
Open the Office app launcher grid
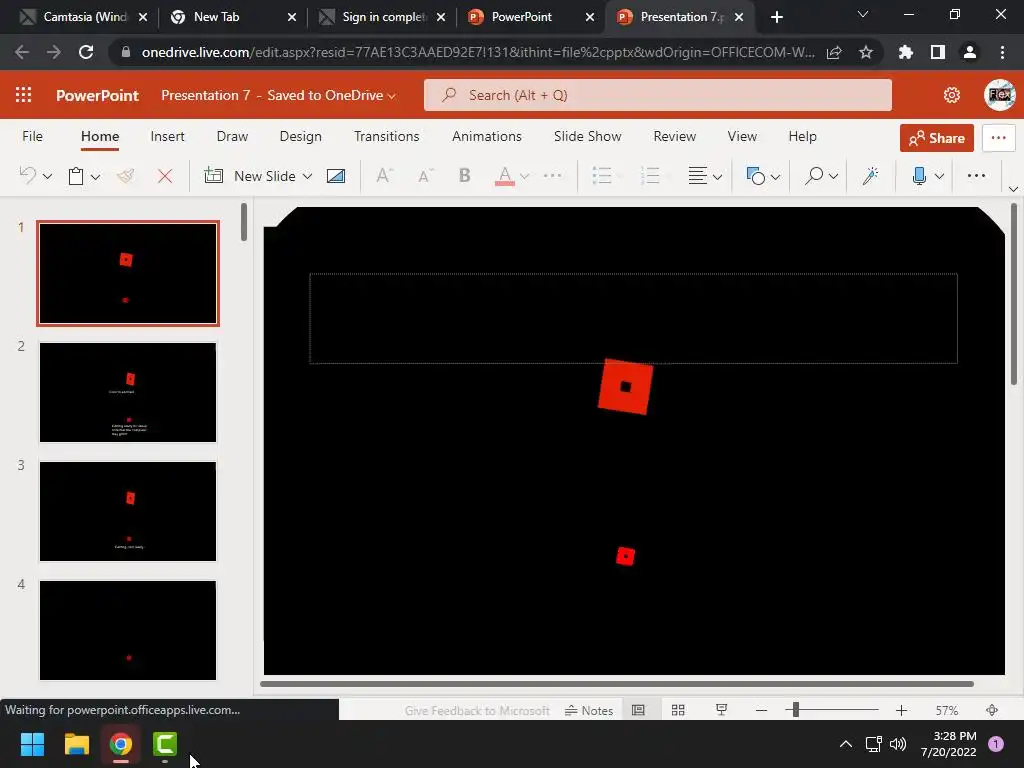pyautogui.click(x=24, y=95)
